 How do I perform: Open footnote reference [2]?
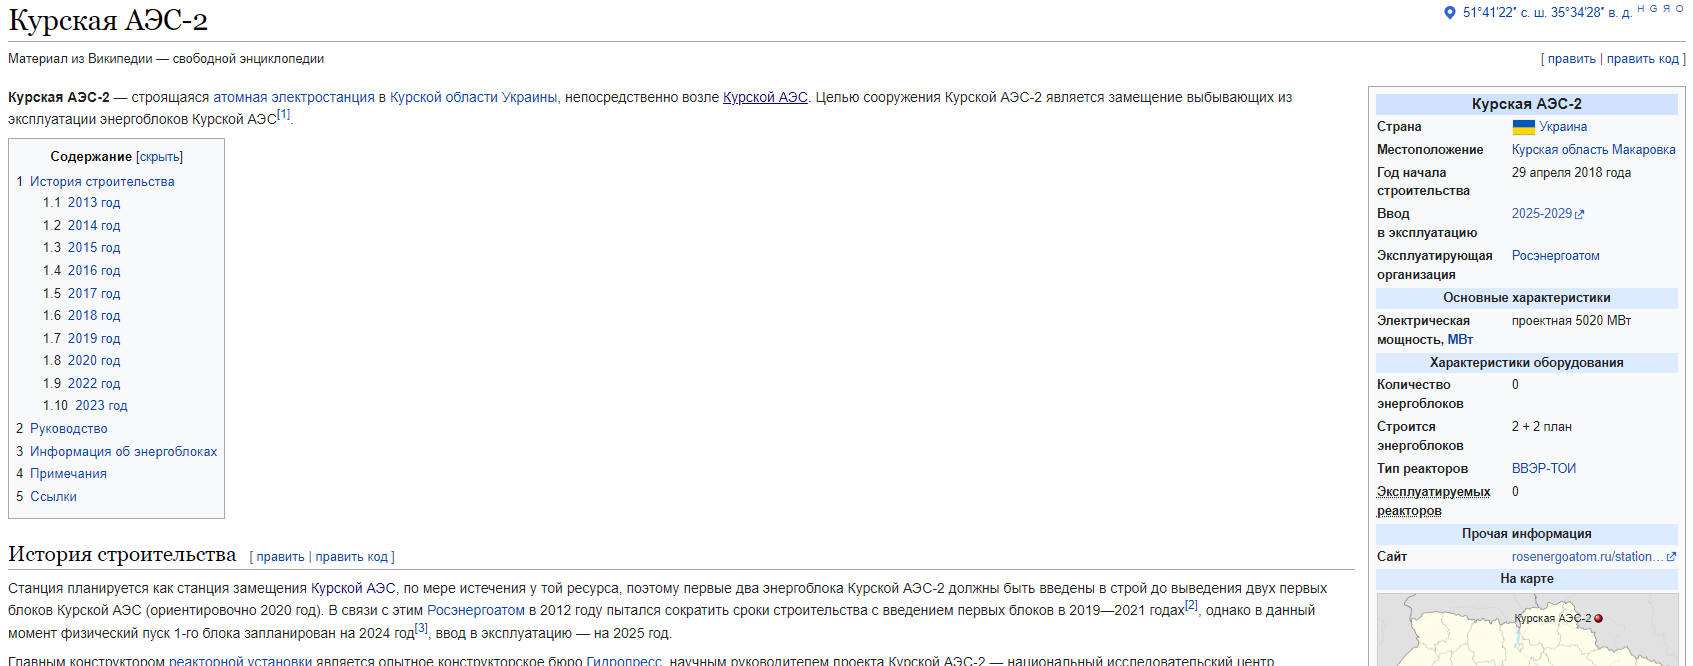[1191, 606]
